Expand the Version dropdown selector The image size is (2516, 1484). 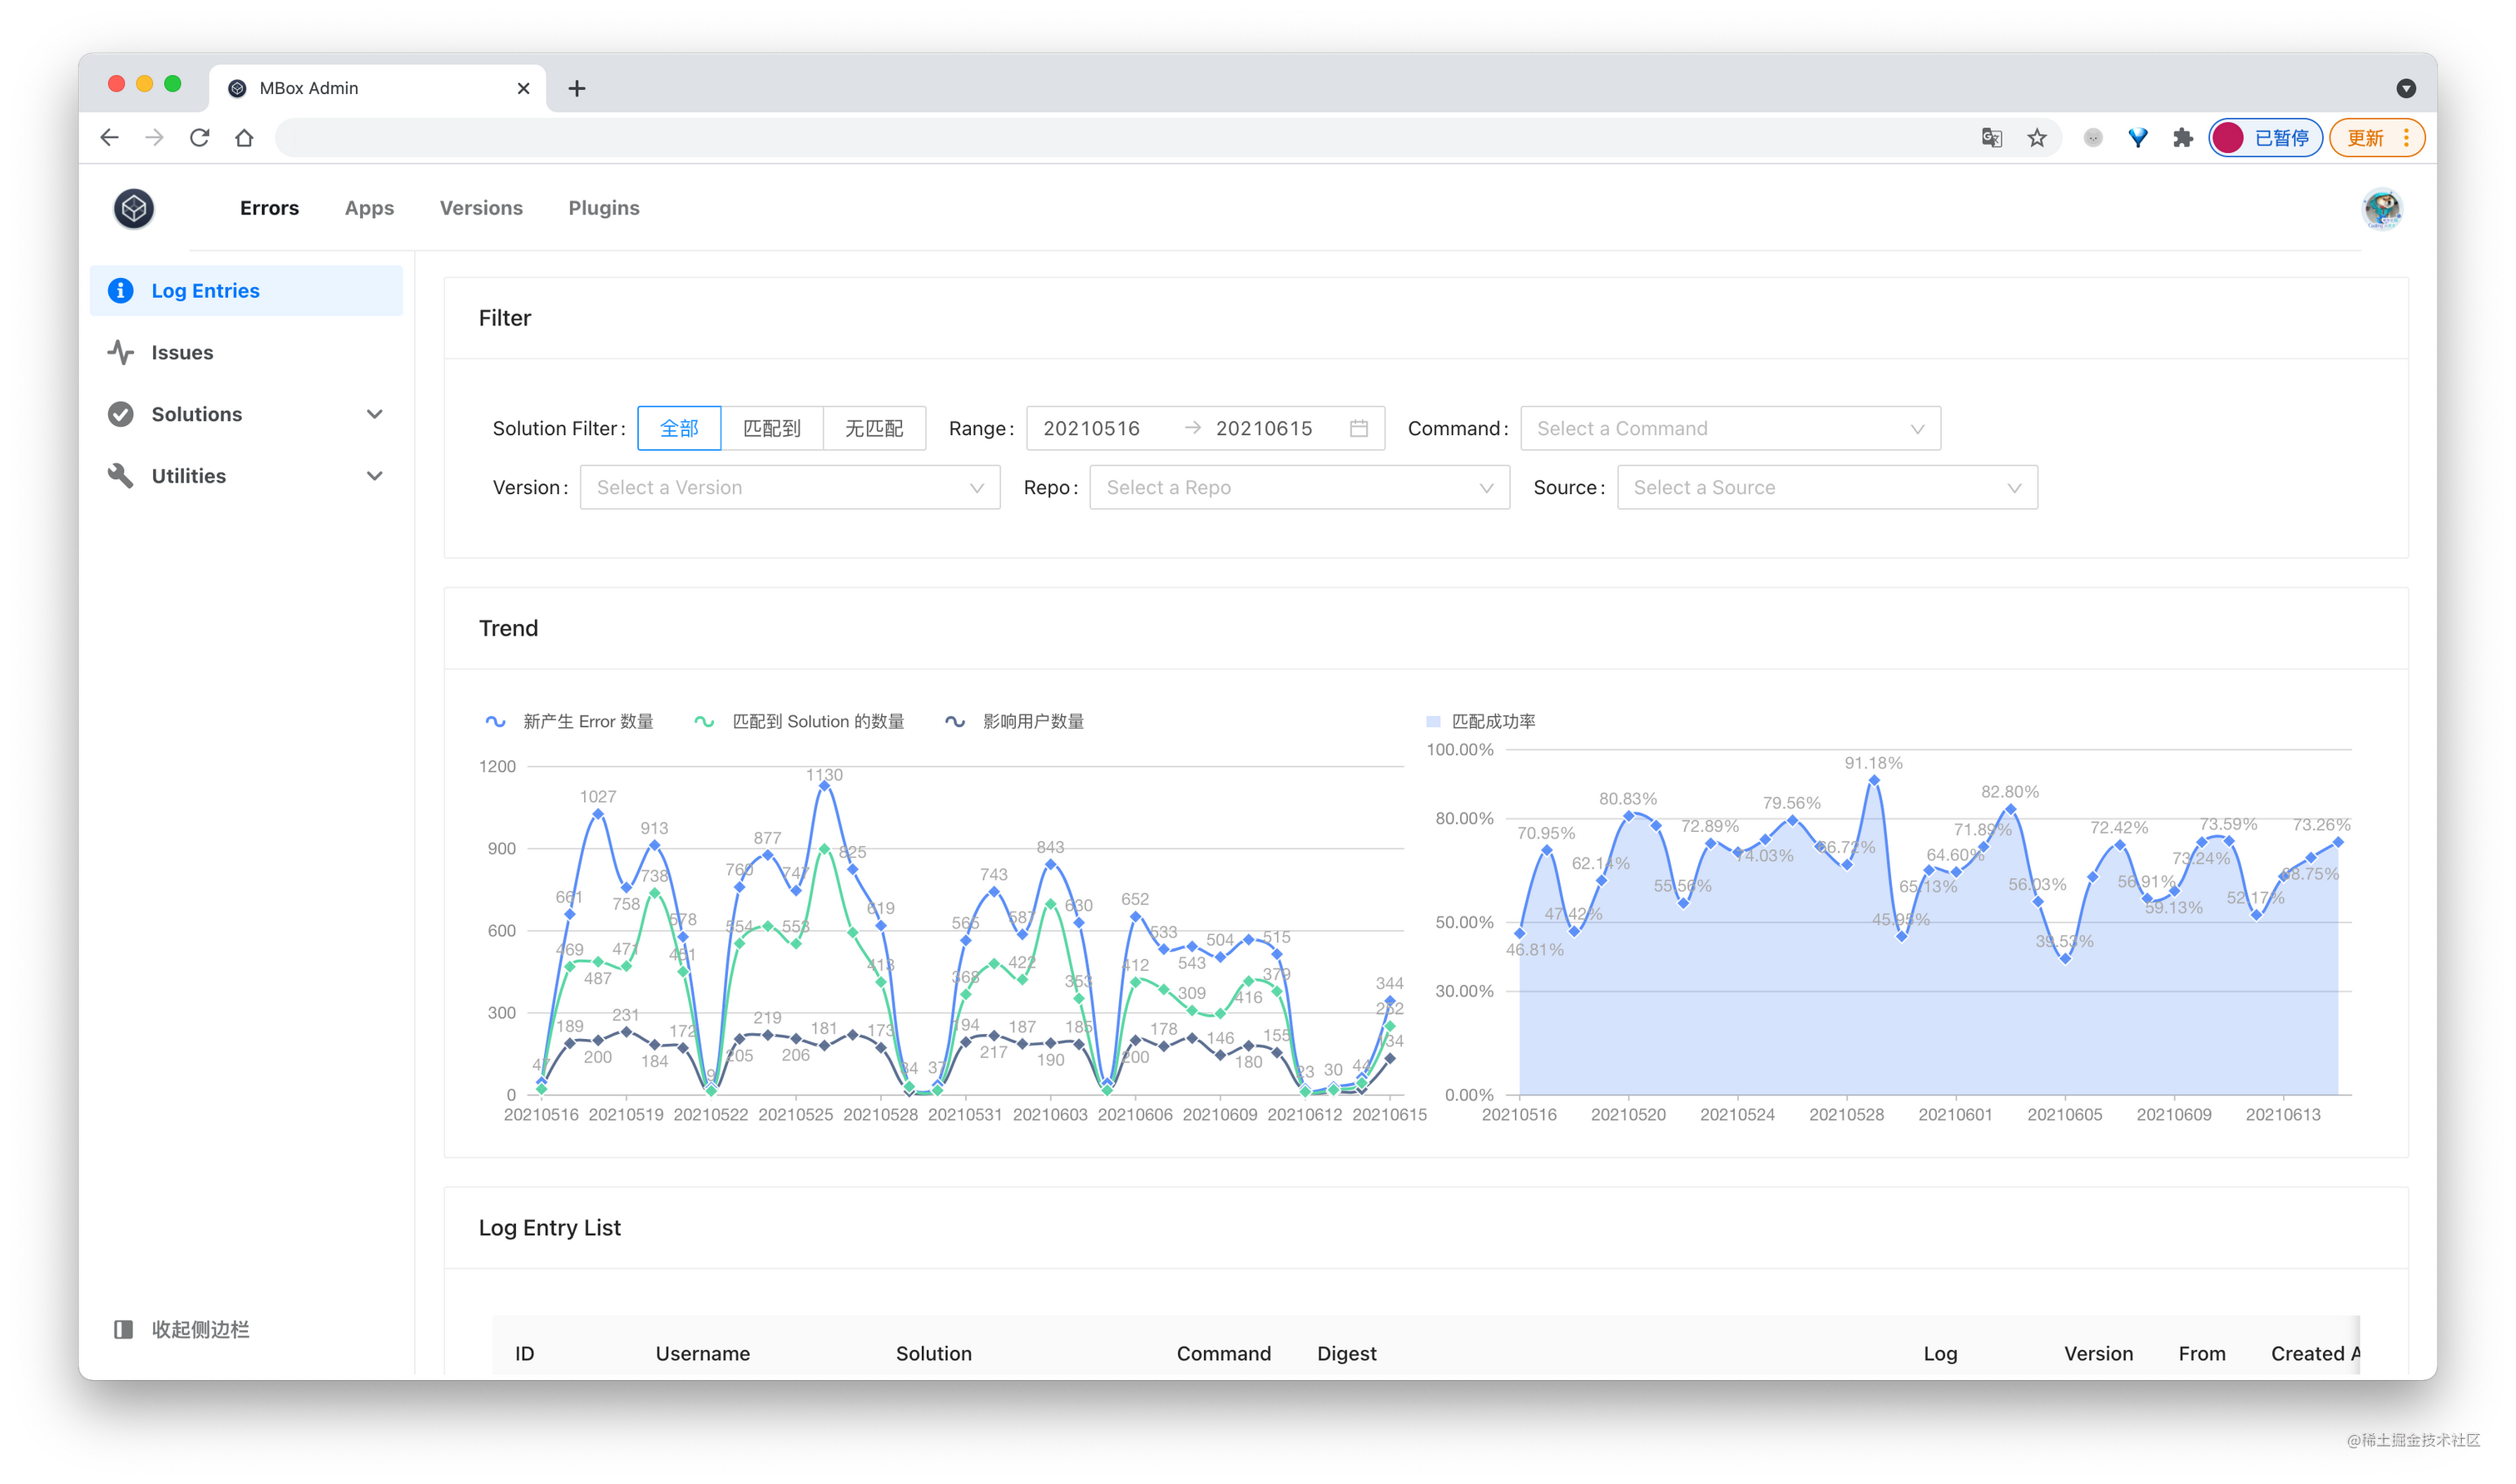tap(786, 487)
